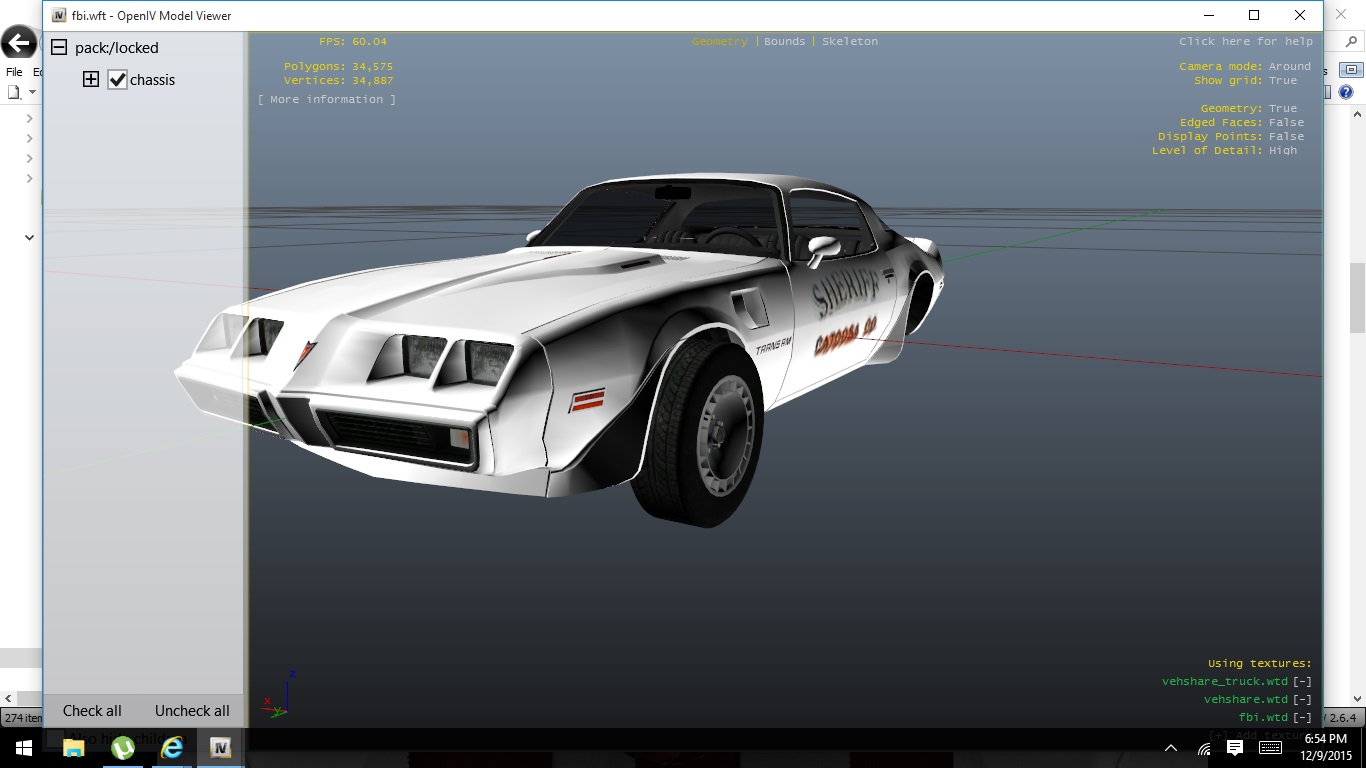The height and width of the screenshot is (768, 1366).
Task: Open the Action Center notifications icon
Action: 1235,747
